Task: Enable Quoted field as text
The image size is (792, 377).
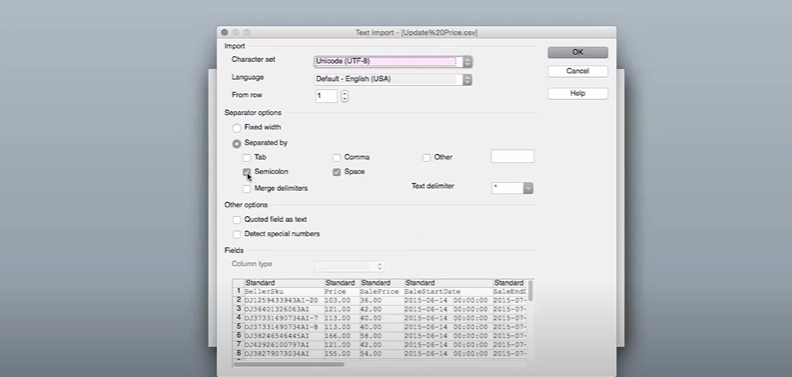Action: tap(236, 220)
